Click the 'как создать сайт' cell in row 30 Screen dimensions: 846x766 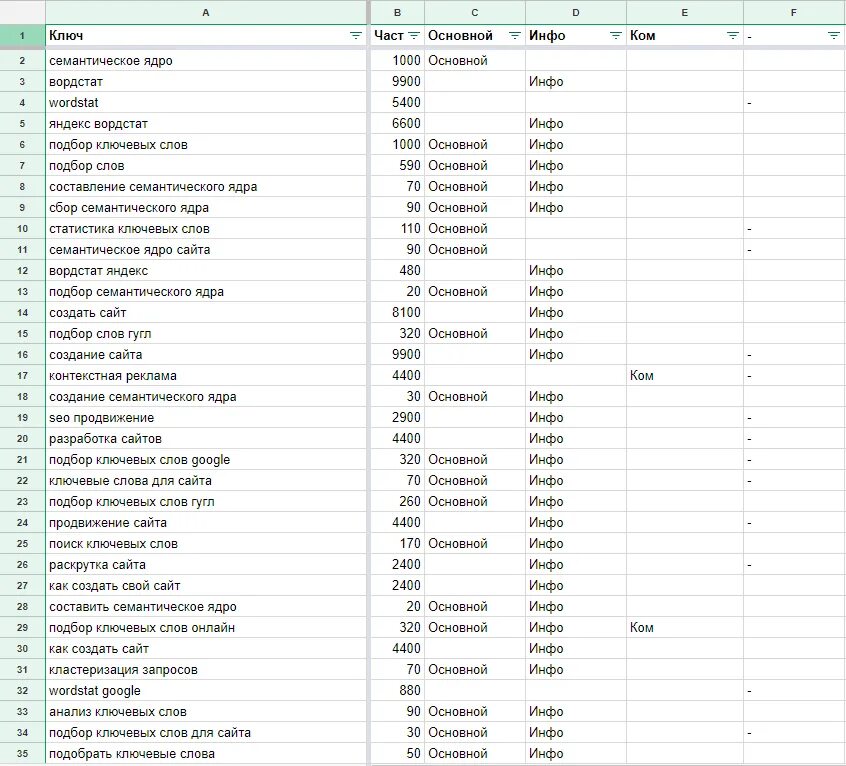click(206, 648)
